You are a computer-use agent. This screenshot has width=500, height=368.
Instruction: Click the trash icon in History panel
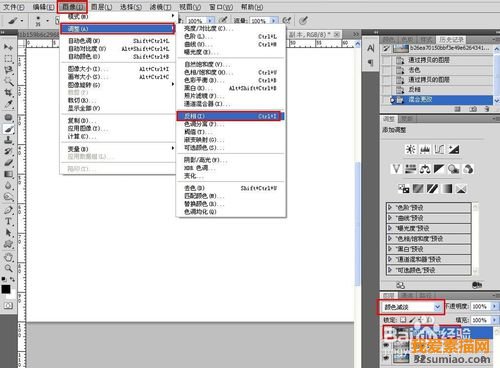click(x=487, y=109)
